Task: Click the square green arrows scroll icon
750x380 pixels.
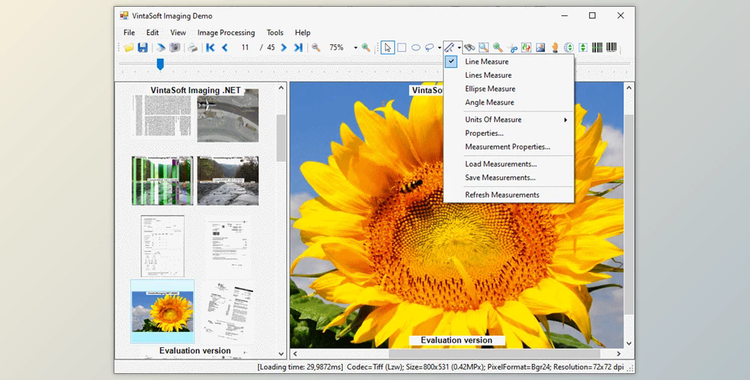Action: 583,47
